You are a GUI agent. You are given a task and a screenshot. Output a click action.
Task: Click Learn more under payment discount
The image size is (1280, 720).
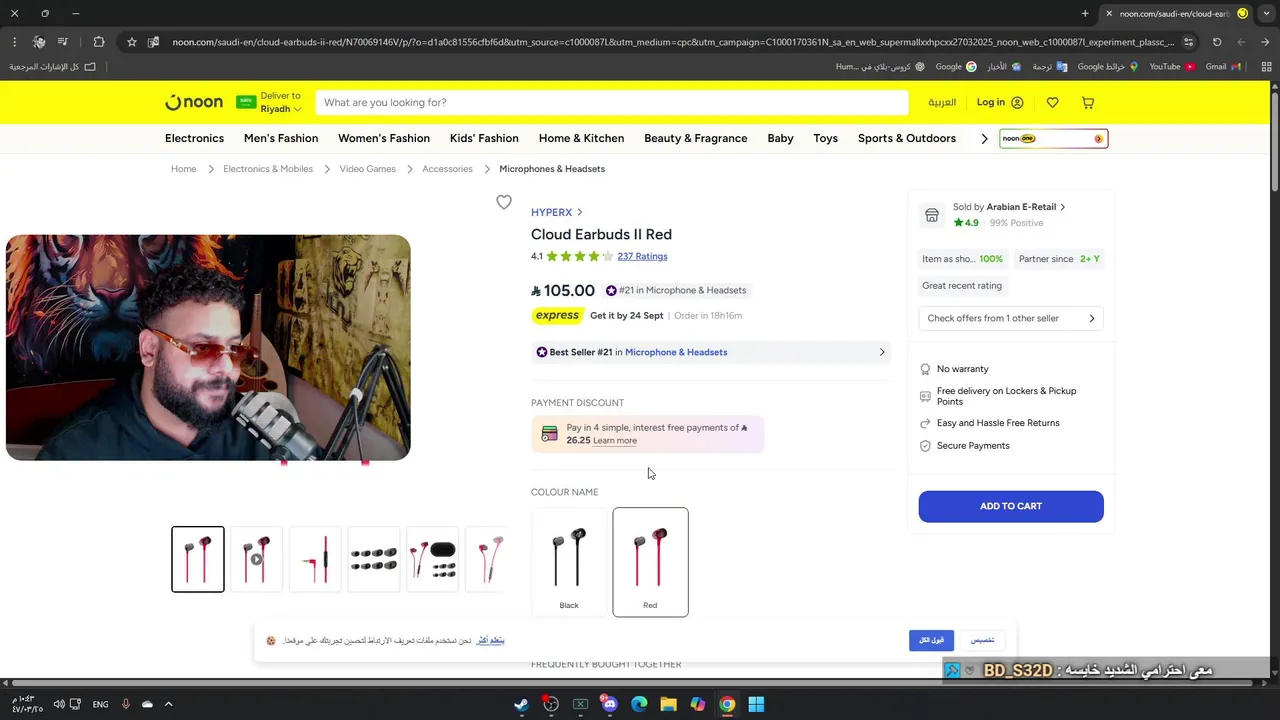[x=615, y=440]
